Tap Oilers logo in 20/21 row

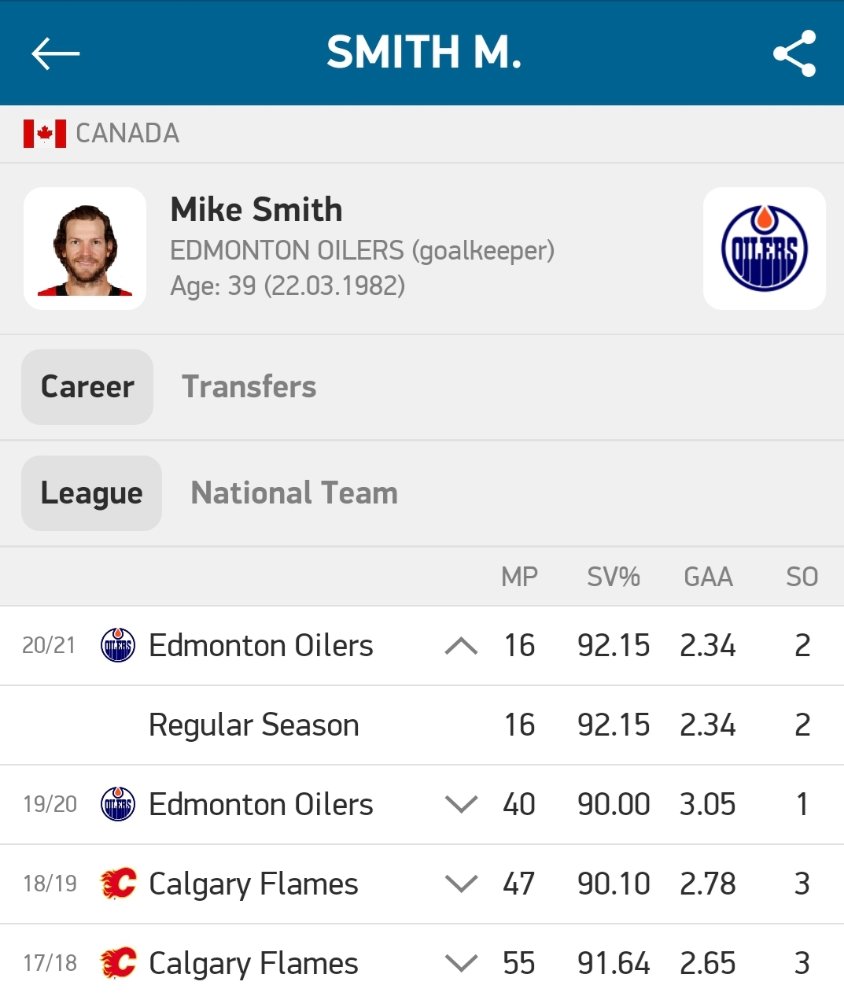click(118, 645)
